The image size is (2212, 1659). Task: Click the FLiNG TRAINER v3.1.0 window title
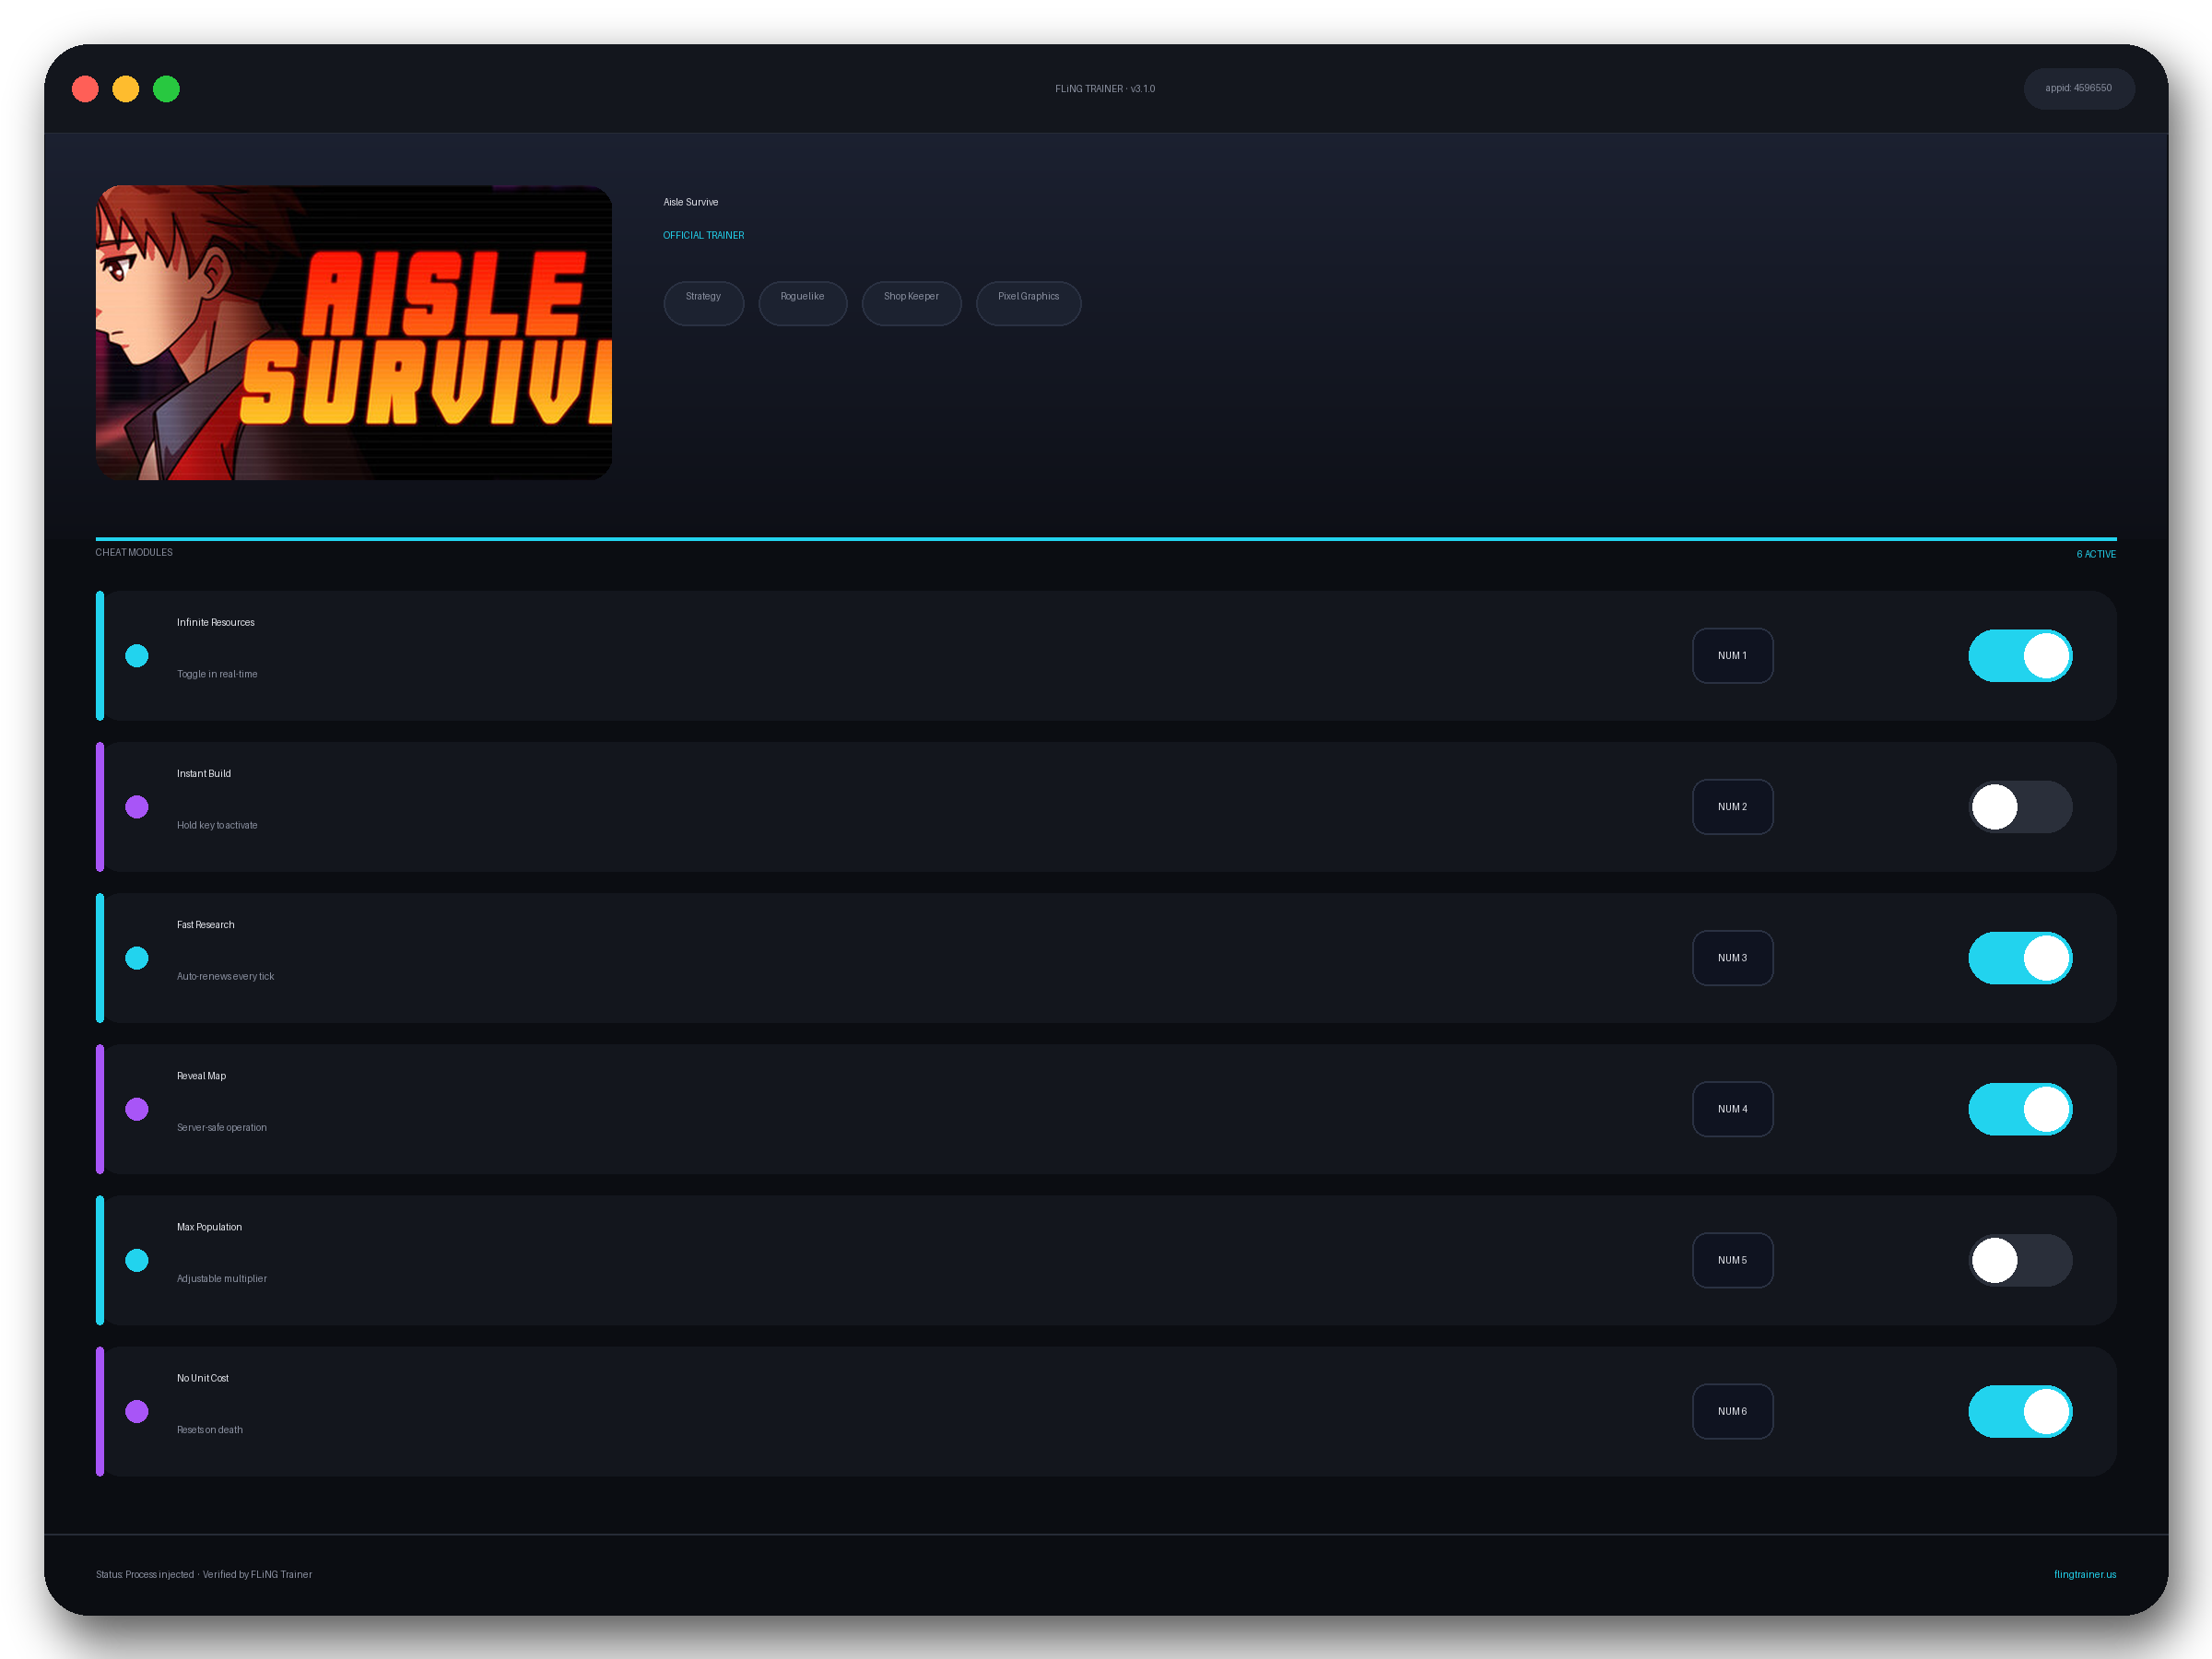click(1104, 89)
